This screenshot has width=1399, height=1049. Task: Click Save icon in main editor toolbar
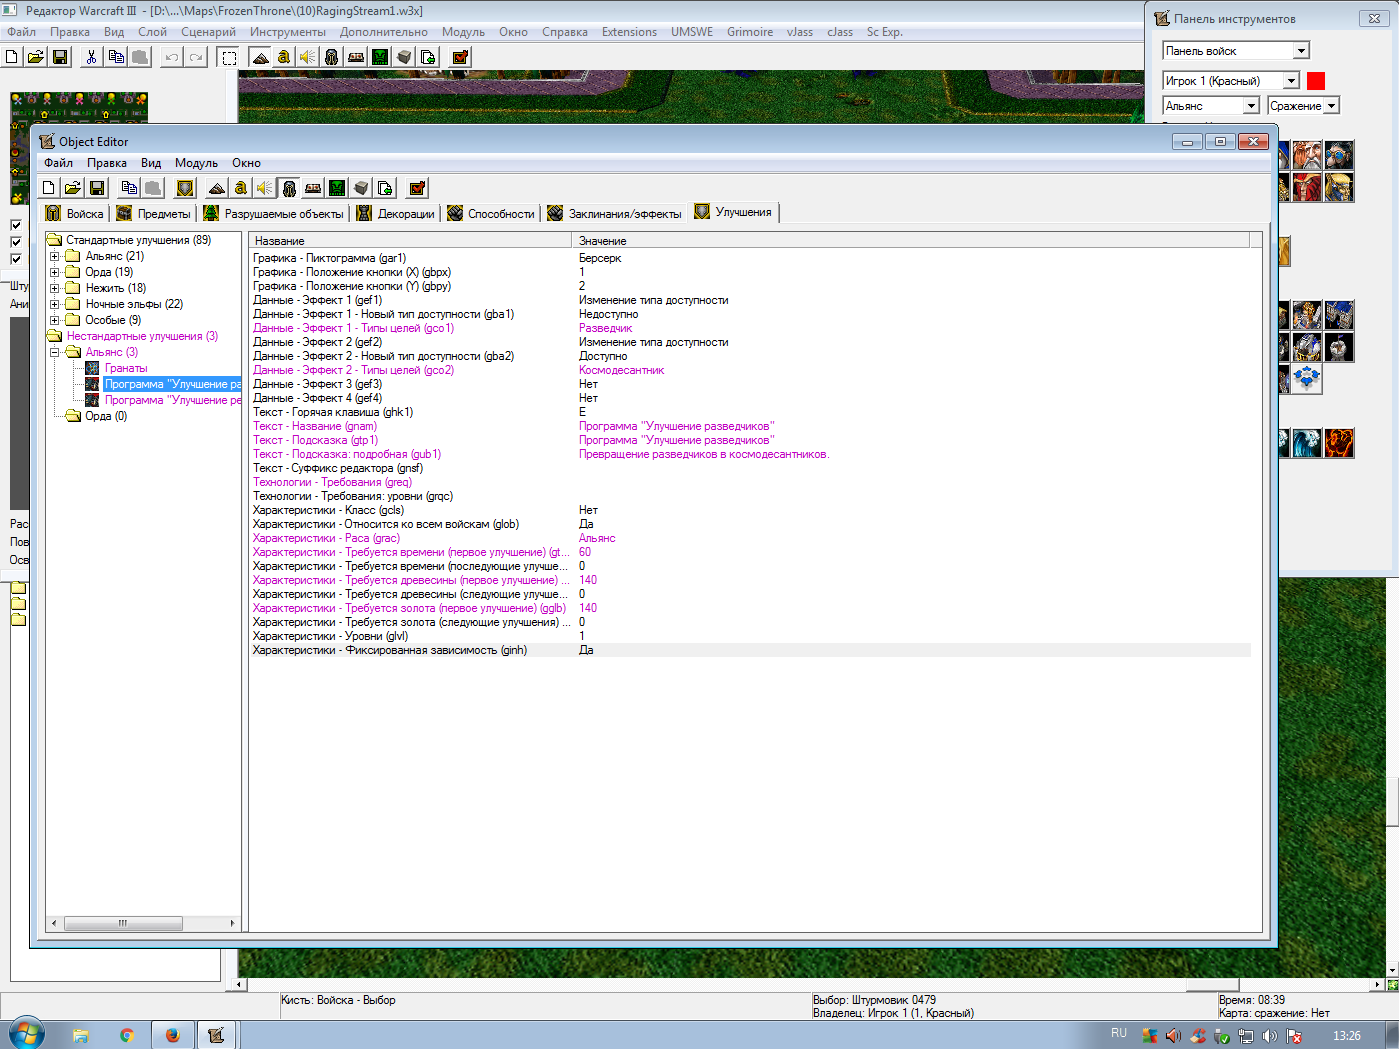[60, 57]
